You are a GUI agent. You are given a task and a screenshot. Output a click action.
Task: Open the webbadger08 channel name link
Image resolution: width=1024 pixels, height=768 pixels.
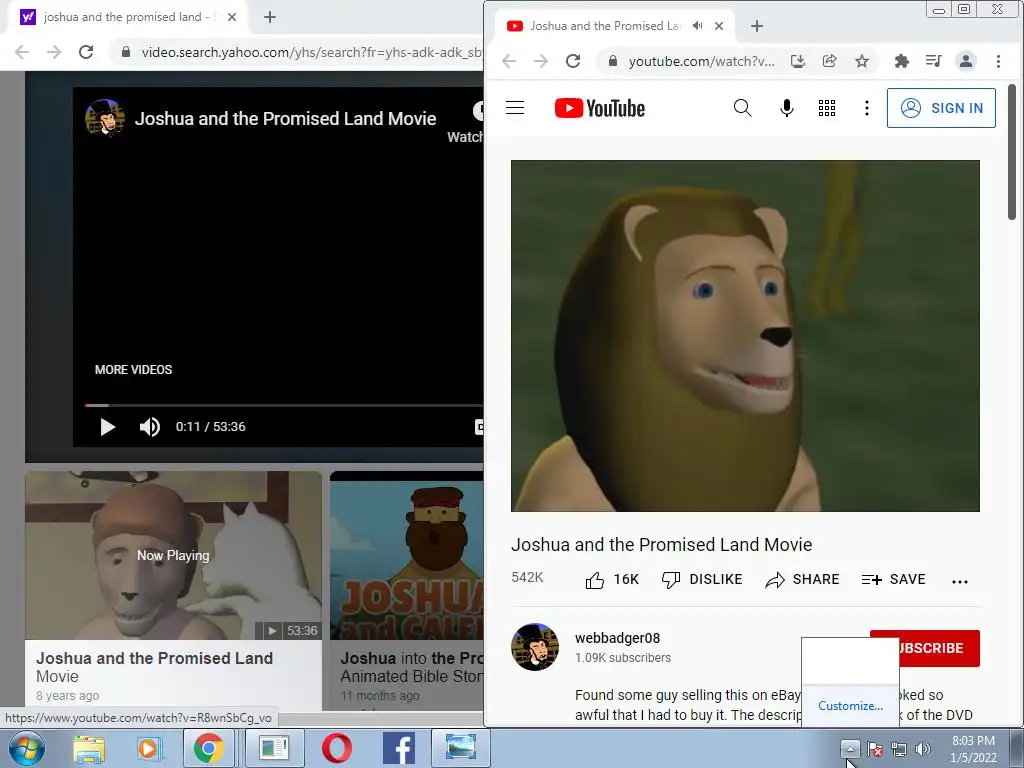pyautogui.click(x=617, y=638)
